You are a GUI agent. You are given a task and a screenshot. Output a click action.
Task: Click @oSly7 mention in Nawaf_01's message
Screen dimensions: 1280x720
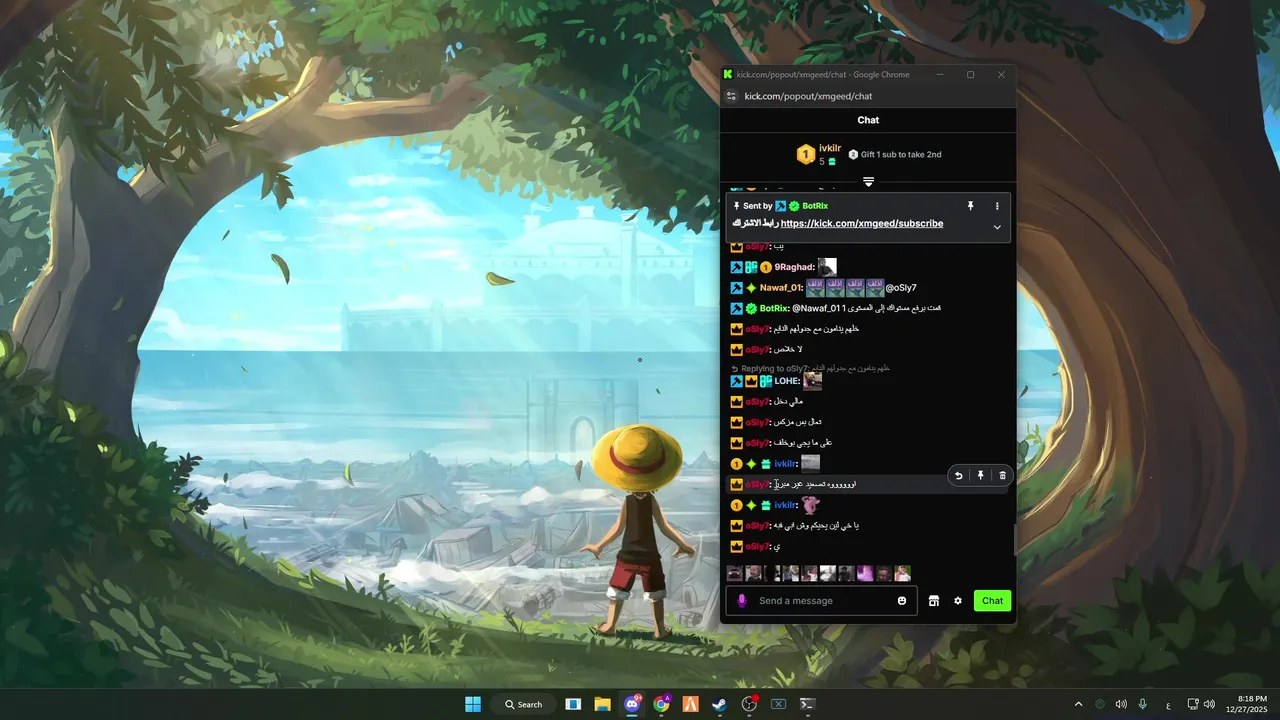901,288
